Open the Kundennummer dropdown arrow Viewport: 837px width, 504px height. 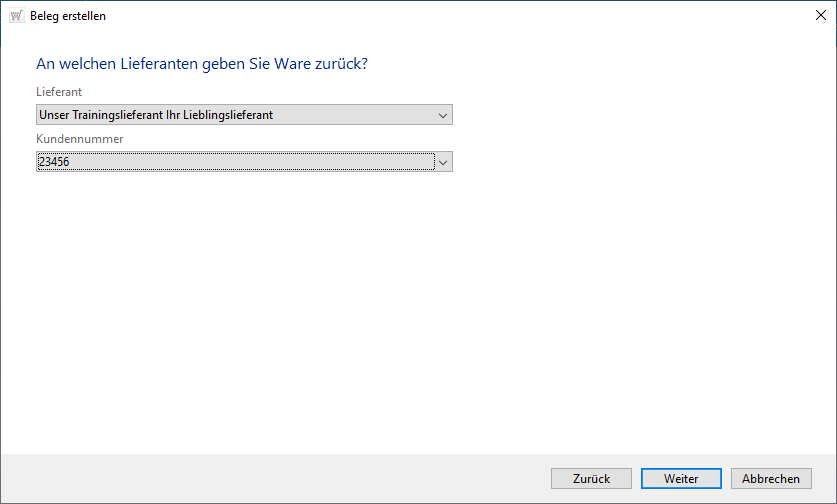(444, 162)
